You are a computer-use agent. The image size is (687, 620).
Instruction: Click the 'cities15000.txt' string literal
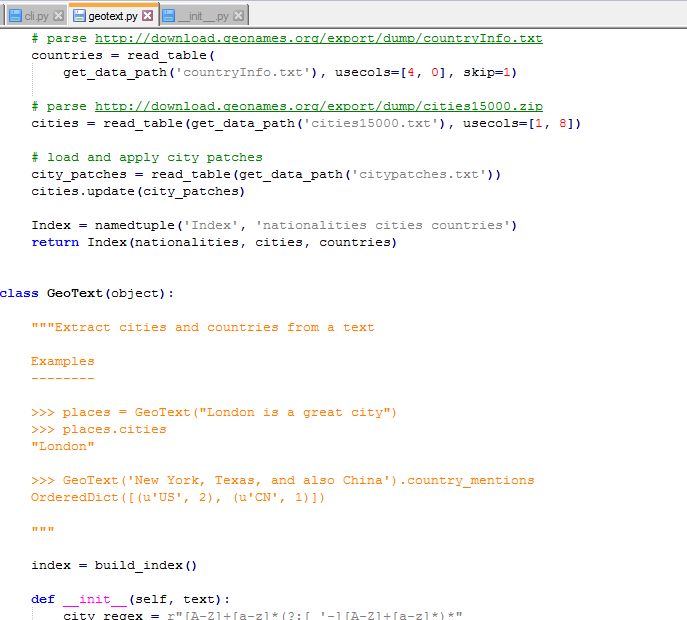[371, 124]
